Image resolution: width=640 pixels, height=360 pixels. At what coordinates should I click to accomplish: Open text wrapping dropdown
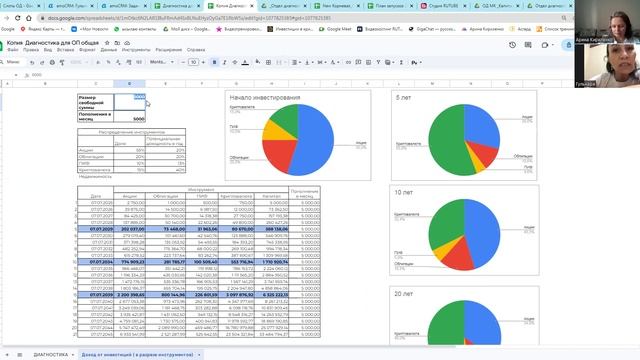tap(321, 62)
